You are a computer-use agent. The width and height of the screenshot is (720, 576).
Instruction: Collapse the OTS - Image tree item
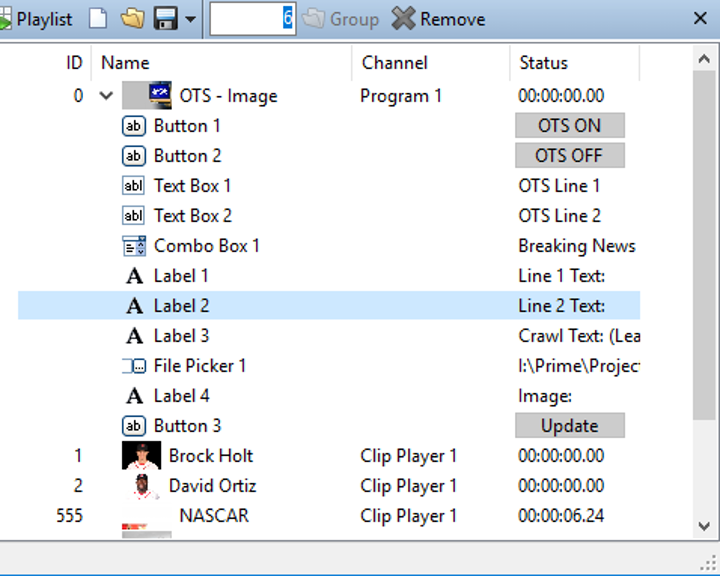coord(107,97)
